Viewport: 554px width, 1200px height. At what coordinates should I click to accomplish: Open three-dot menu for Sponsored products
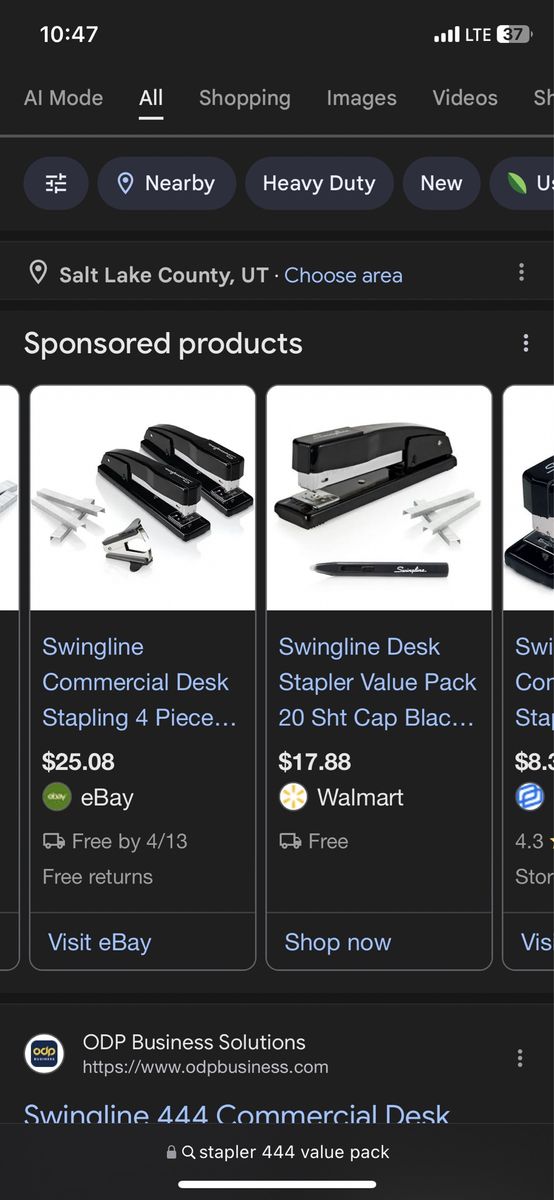coord(525,343)
